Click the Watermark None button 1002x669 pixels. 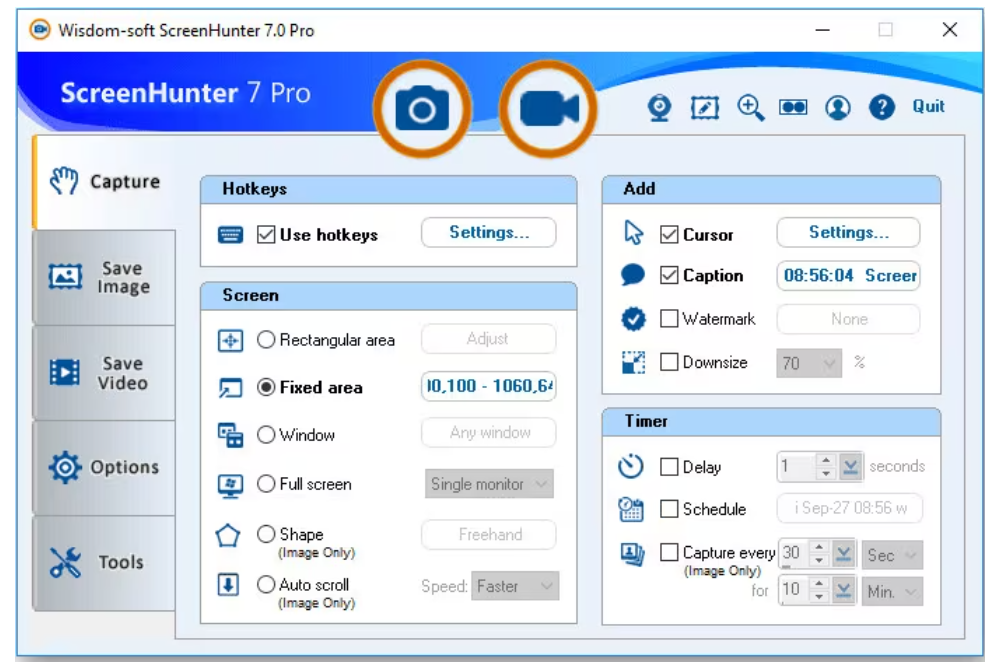click(x=849, y=319)
